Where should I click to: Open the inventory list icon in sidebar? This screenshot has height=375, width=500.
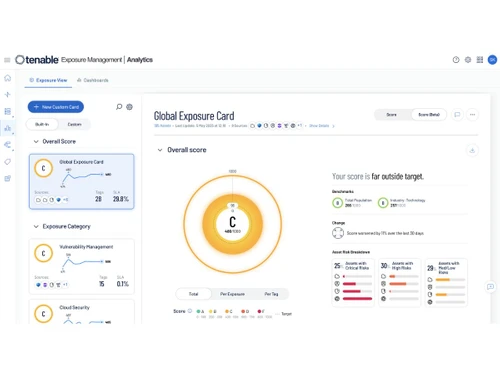click(x=8, y=111)
